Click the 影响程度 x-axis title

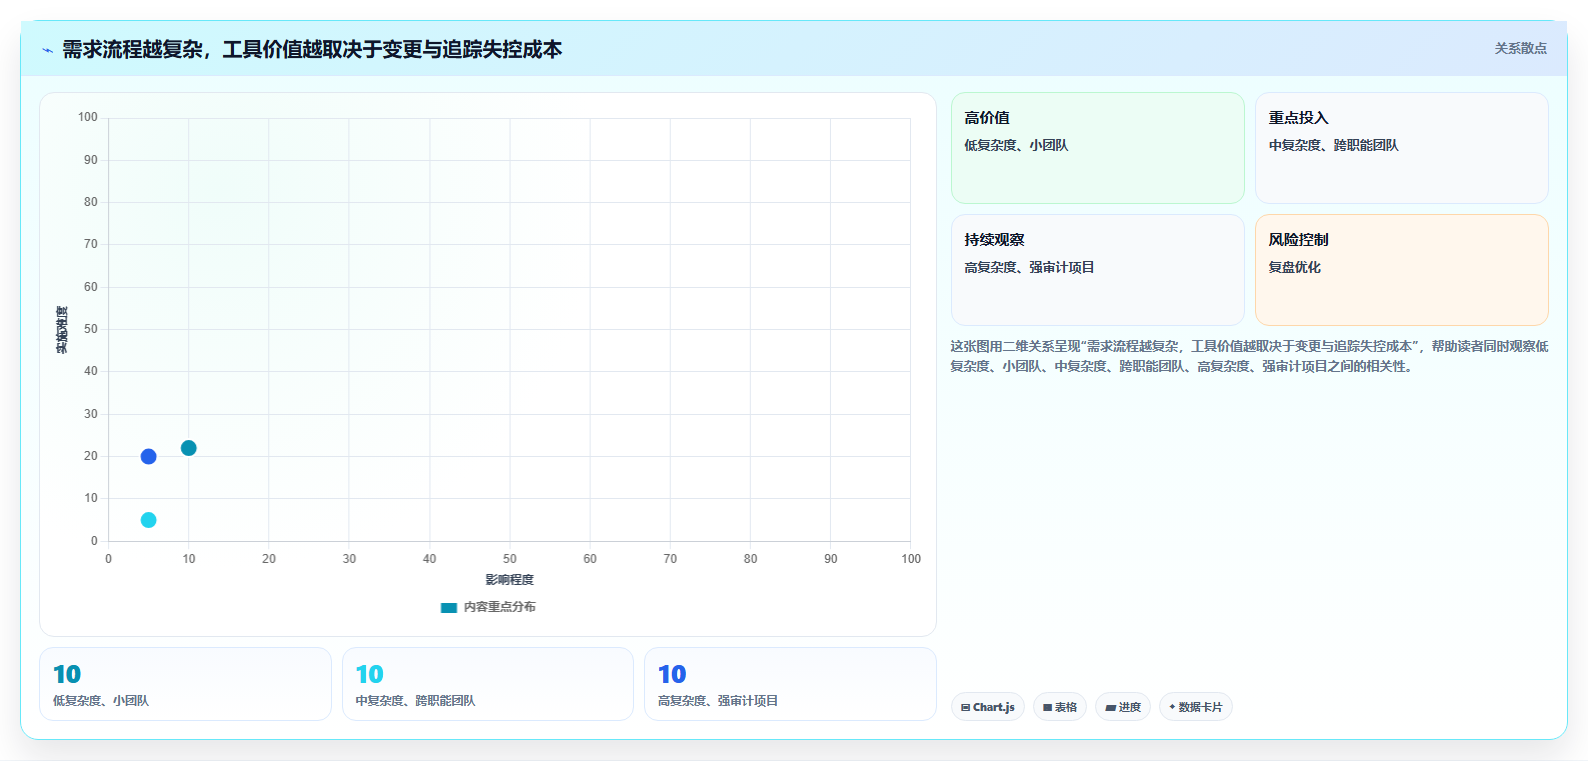[510, 580]
